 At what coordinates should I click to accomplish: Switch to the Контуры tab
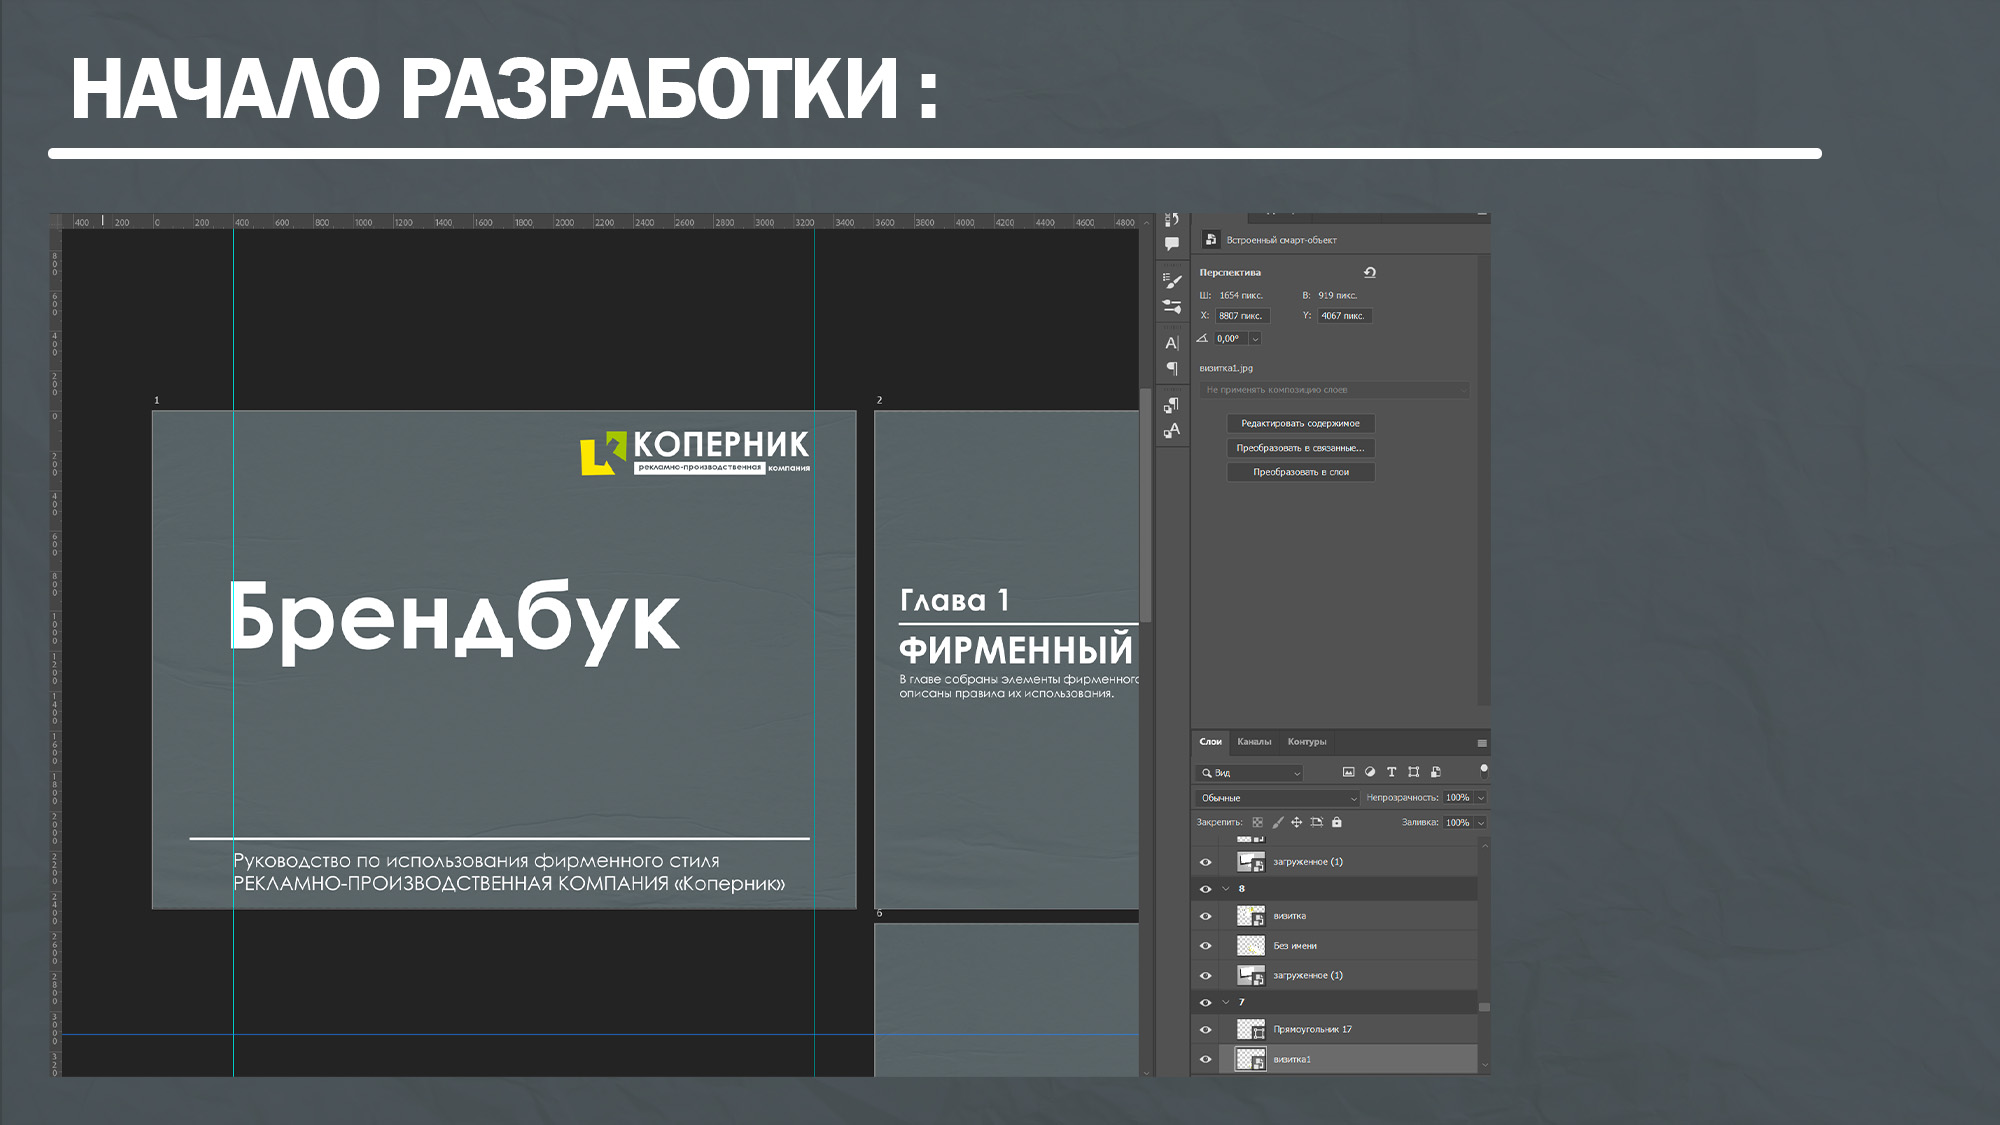[x=1307, y=742]
